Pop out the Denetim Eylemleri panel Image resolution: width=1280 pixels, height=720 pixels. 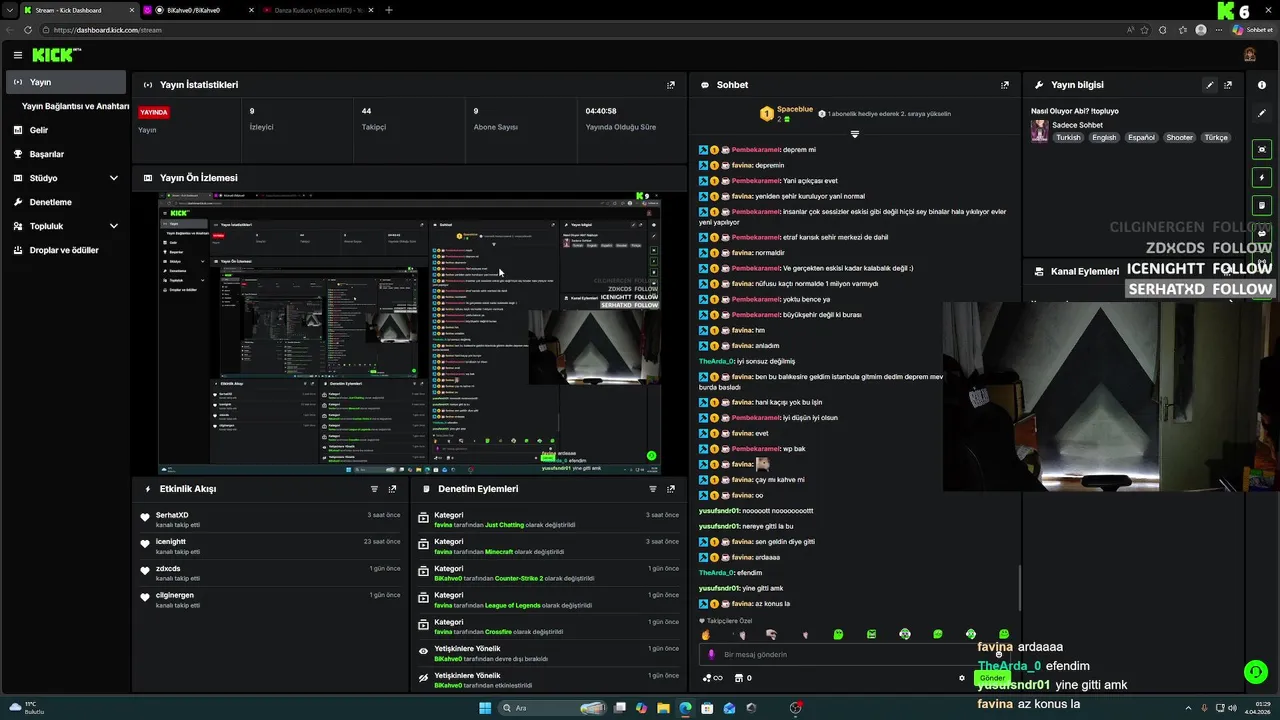671,489
